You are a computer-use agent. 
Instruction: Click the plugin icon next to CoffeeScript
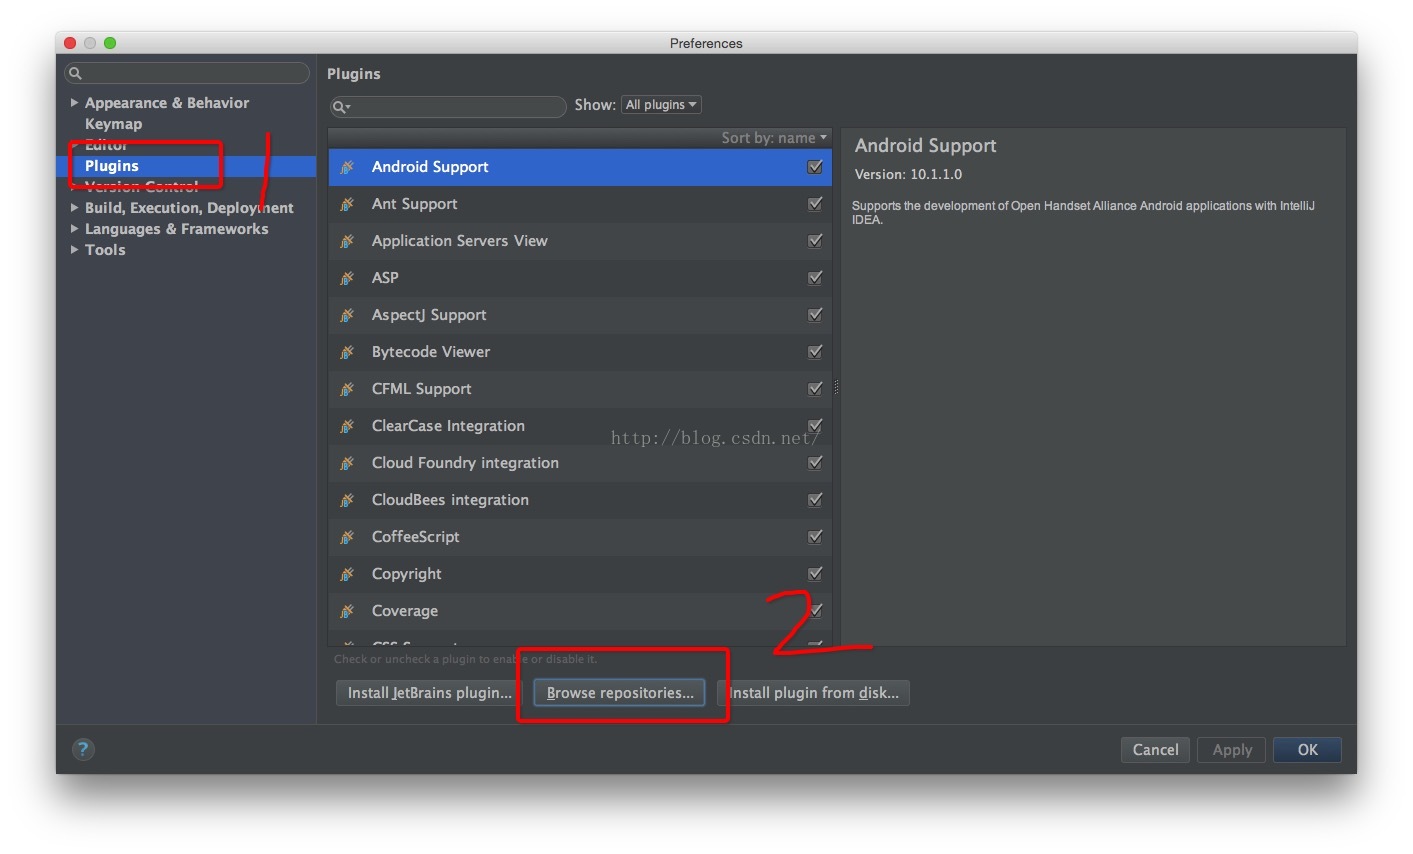[347, 537]
